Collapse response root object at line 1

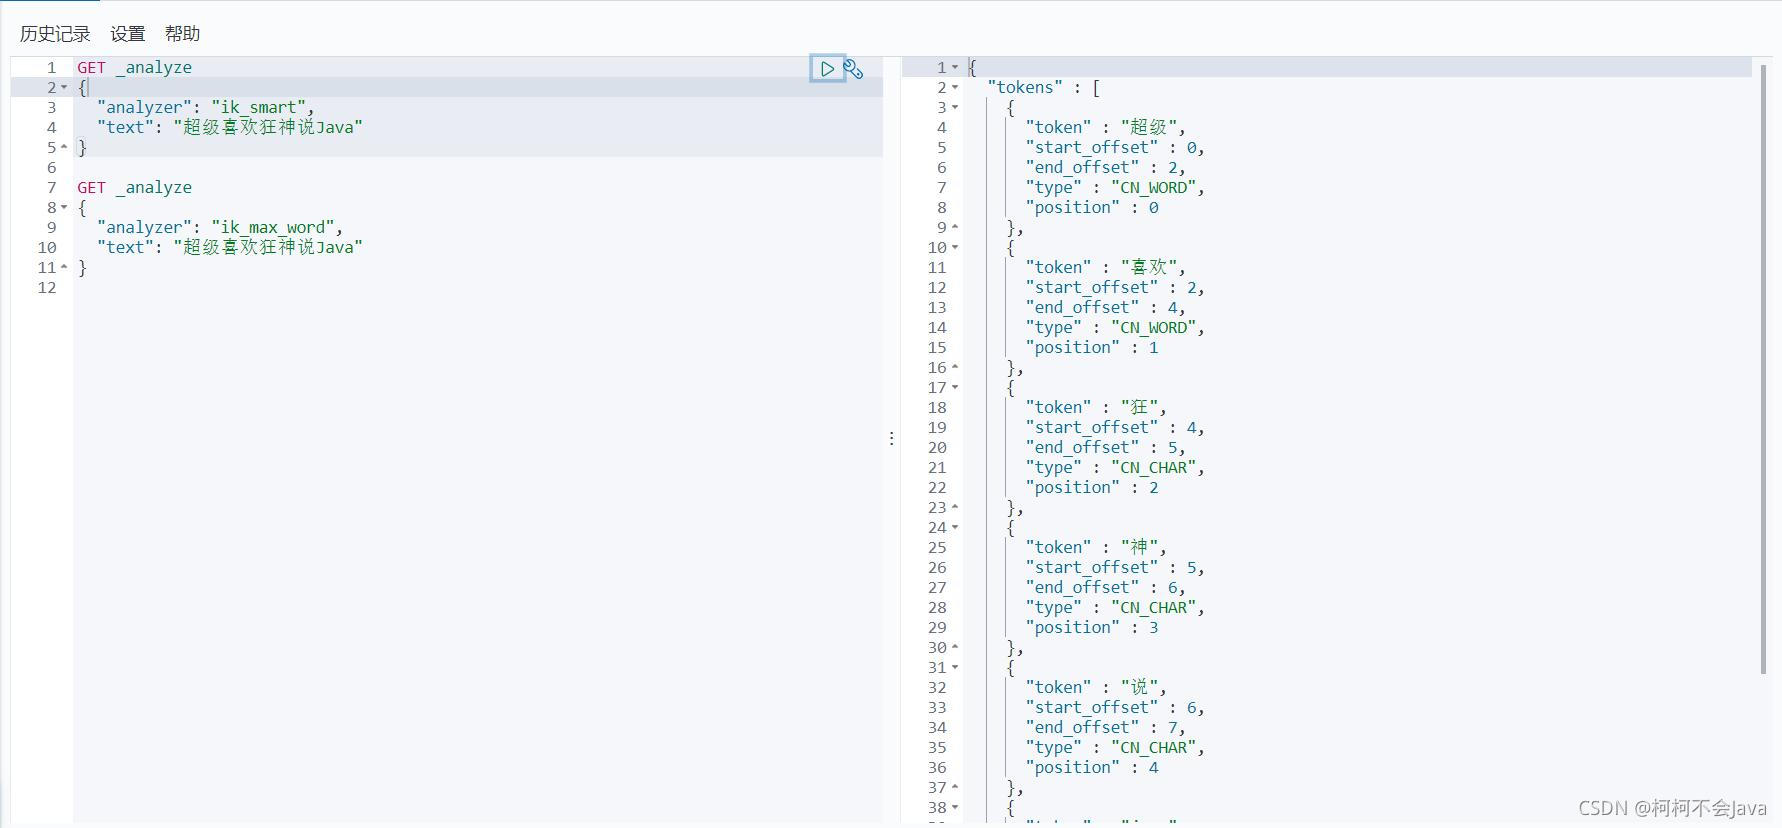click(955, 68)
